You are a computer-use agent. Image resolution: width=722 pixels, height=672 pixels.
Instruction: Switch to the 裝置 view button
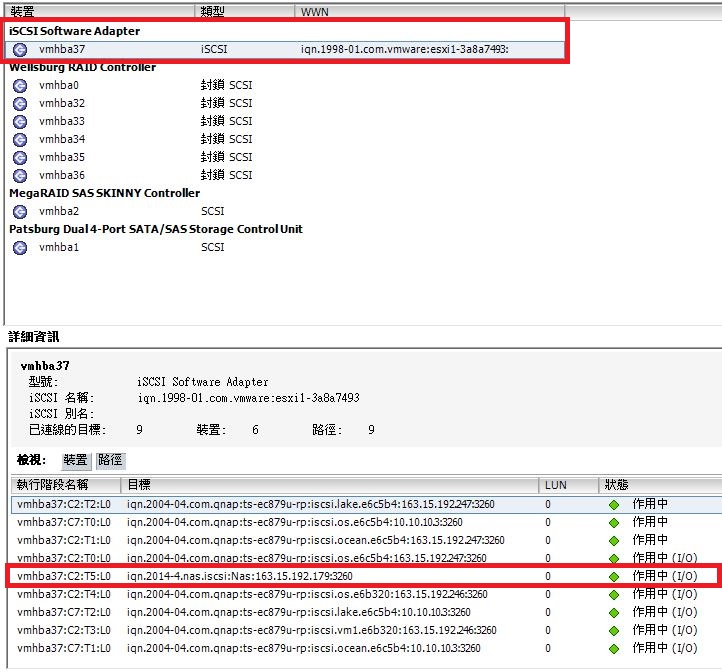pos(75,460)
